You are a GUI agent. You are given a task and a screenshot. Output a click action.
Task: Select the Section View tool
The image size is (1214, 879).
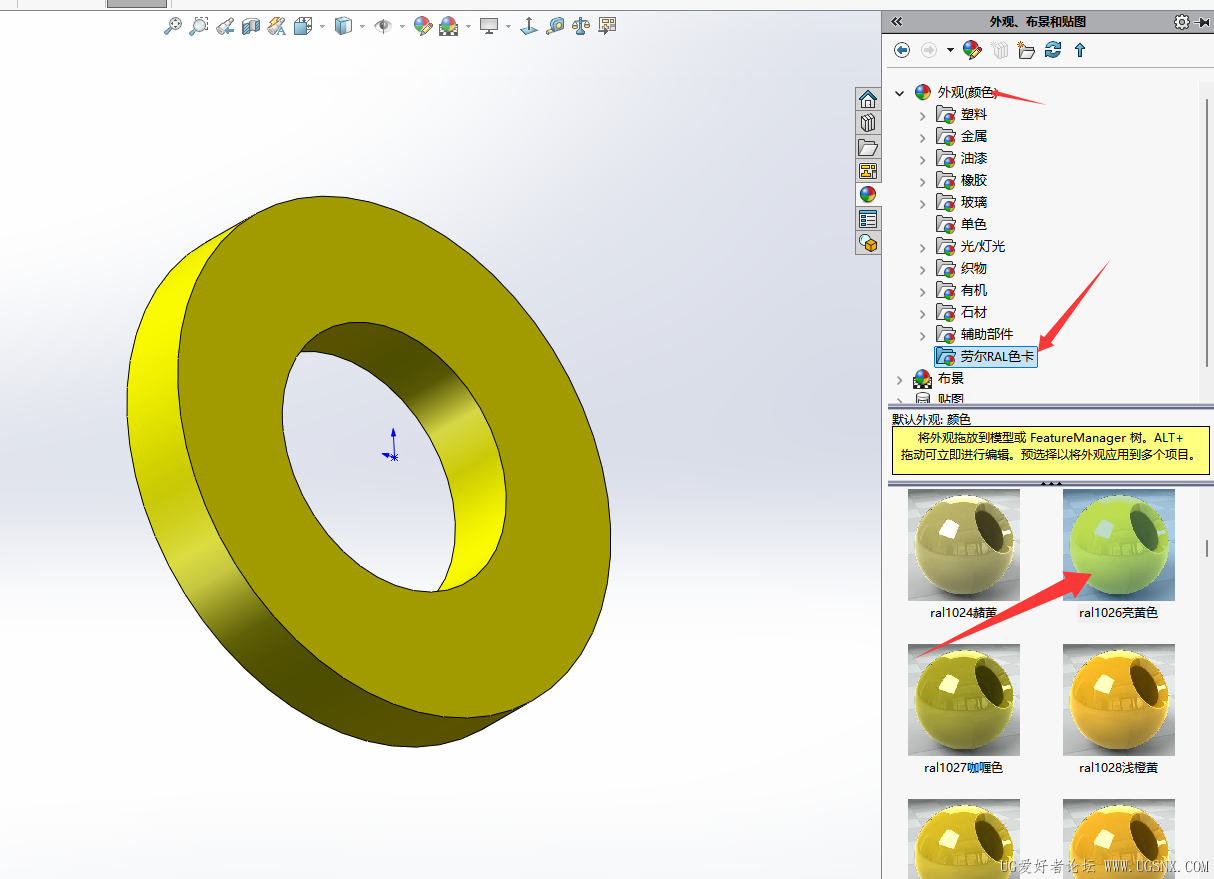click(251, 26)
